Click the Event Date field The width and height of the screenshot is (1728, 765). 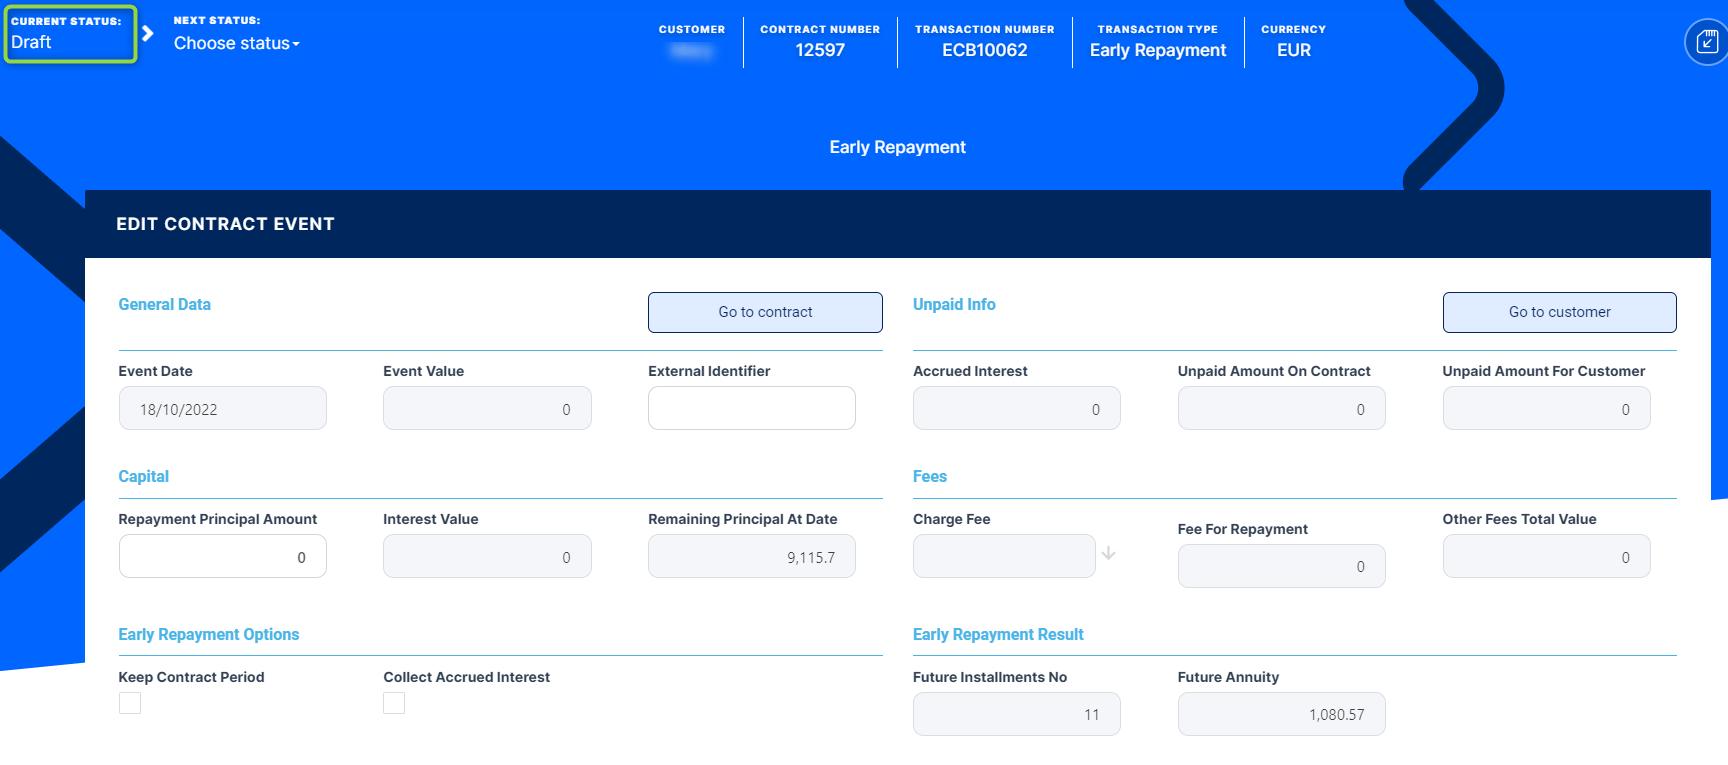click(x=222, y=408)
